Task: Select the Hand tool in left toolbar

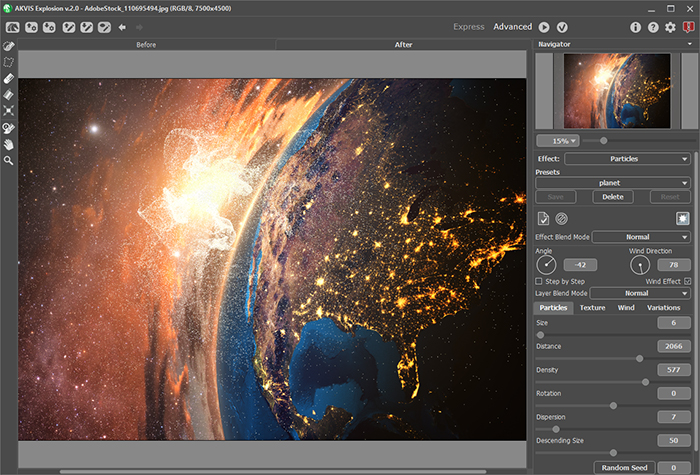Action: coord(9,143)
